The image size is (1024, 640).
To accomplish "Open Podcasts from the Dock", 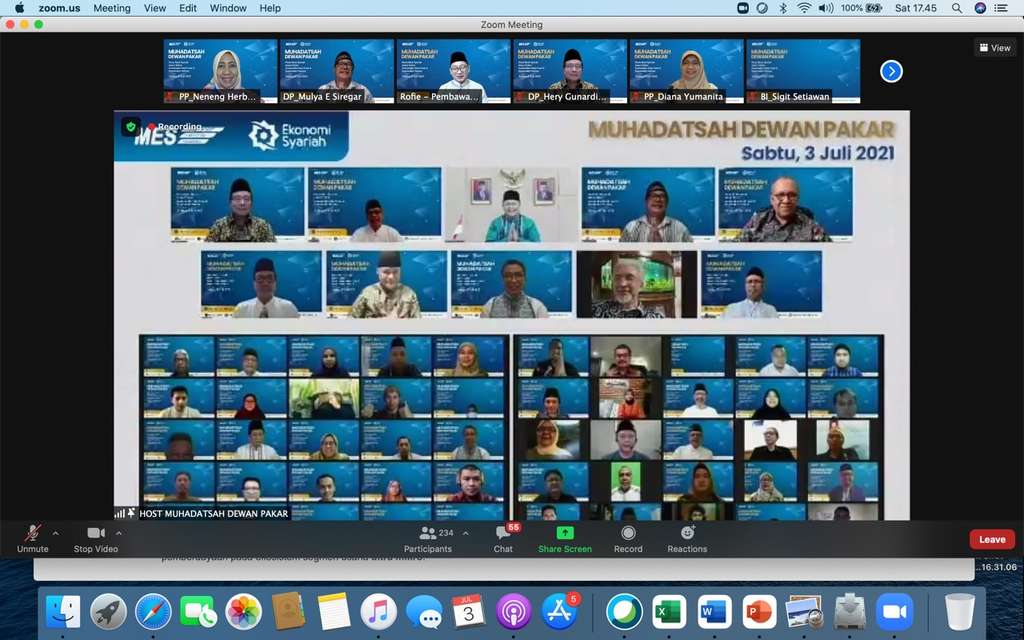I will [x=514, y=613].
